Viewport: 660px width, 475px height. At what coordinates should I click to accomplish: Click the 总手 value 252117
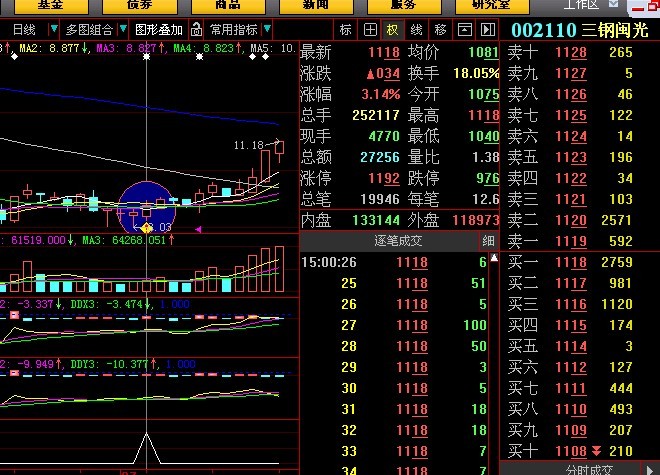(x=376, y=115)
